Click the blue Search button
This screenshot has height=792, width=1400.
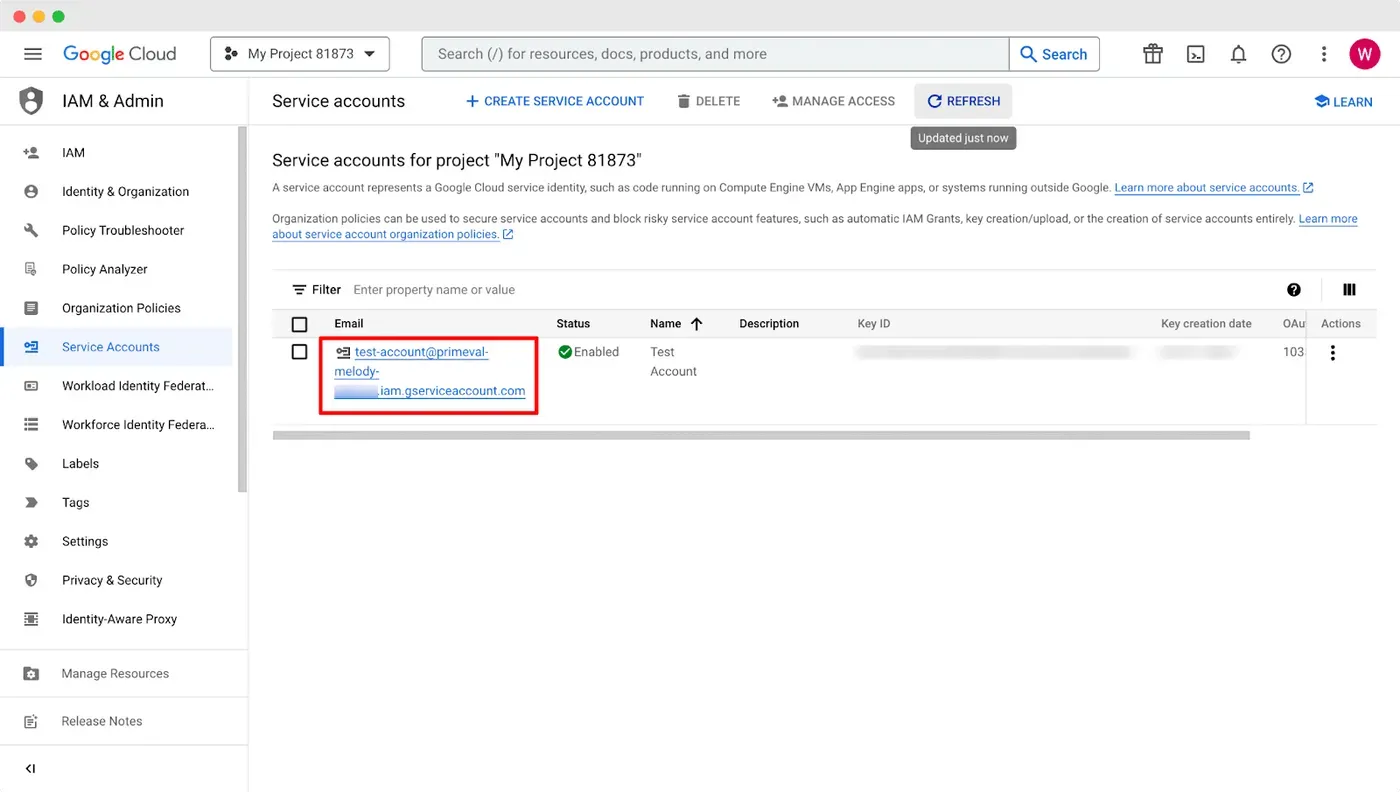coord(1054,54)
